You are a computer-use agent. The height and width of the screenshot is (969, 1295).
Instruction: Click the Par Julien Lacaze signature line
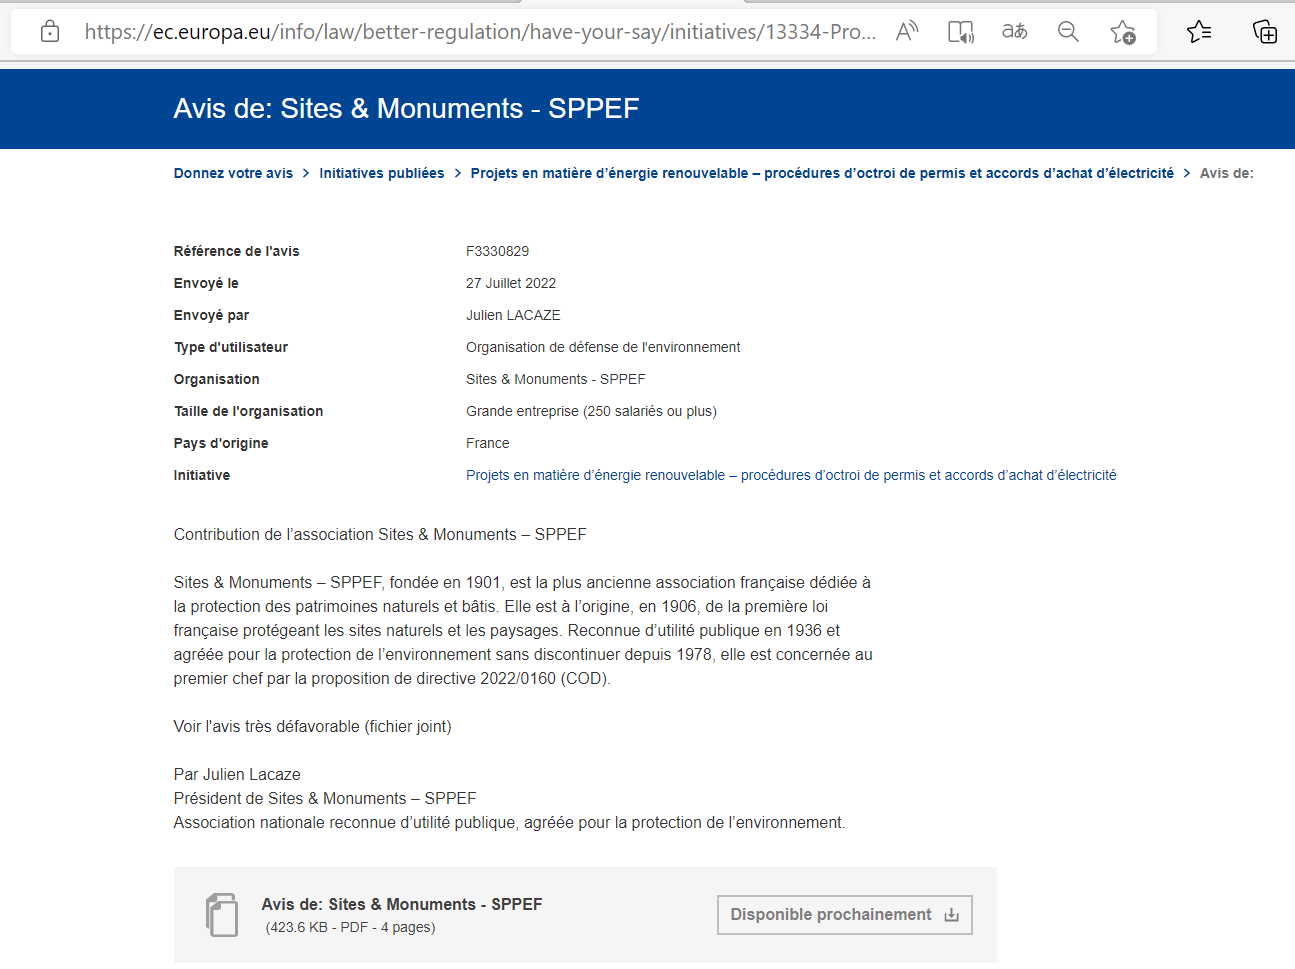[x=237, y=774]
